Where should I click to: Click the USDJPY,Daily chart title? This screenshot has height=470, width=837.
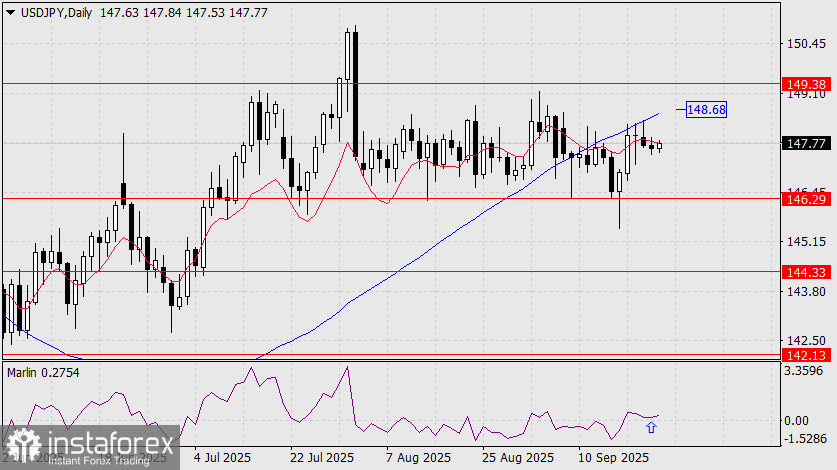pos(57,13)
